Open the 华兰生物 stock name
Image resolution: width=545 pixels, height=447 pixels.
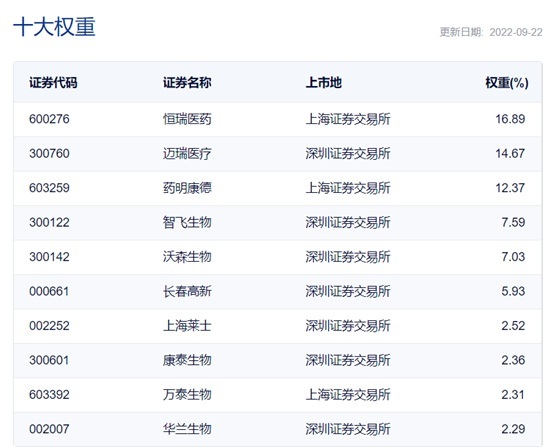[187, 429]
